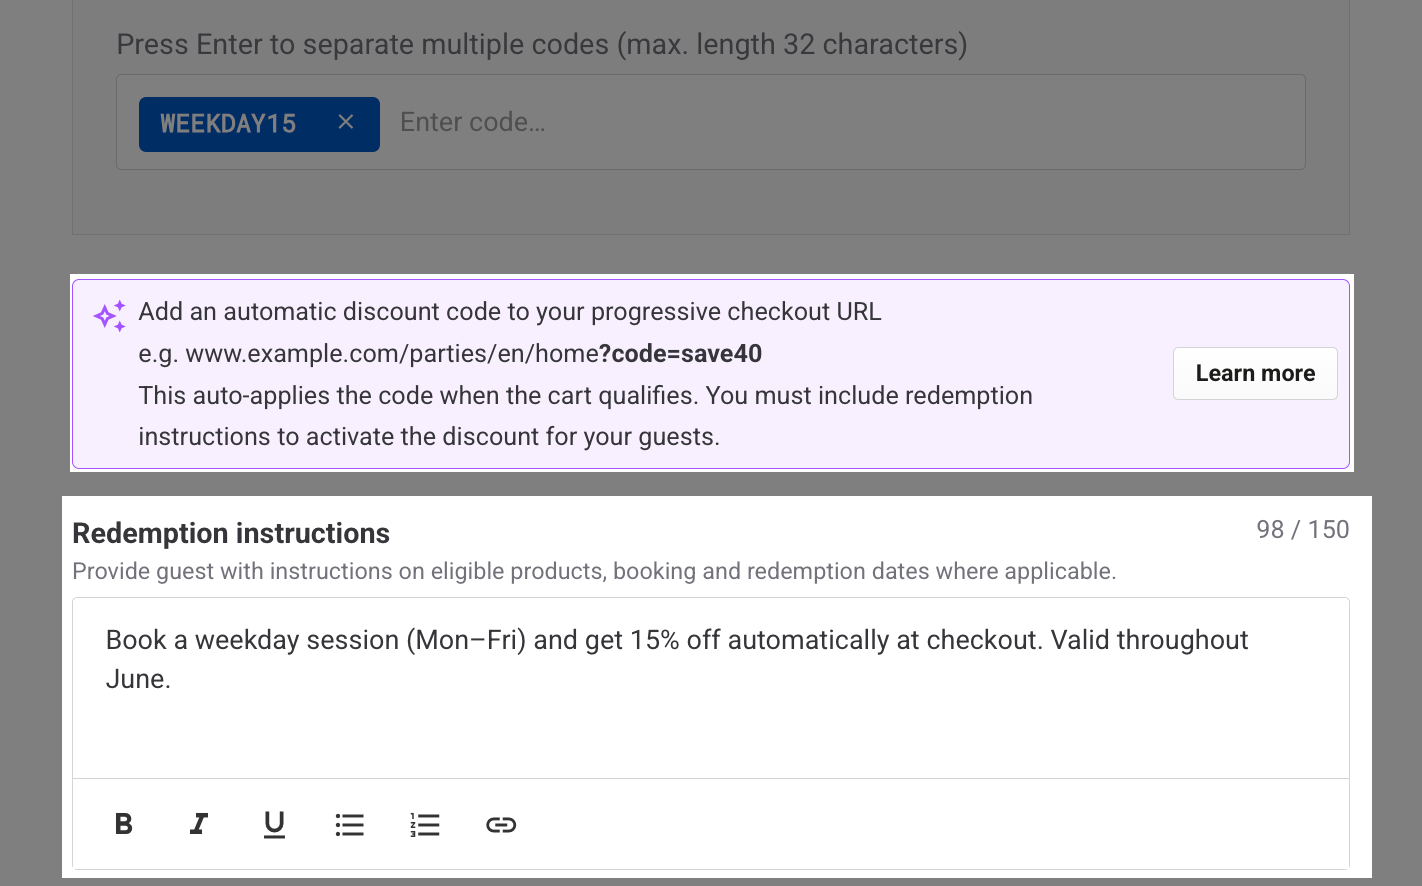Place cursor after "Valid throughout" in instructions text

coord(1250,640)
